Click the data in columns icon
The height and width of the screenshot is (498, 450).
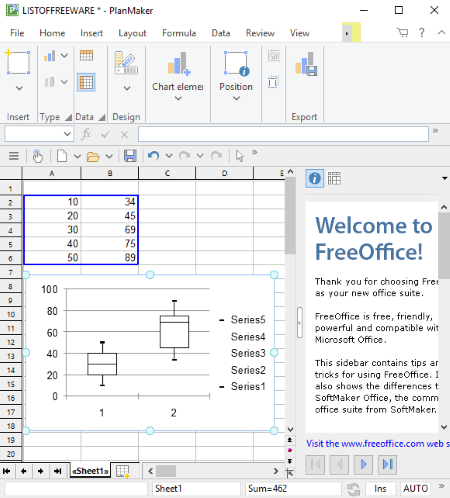86,55
